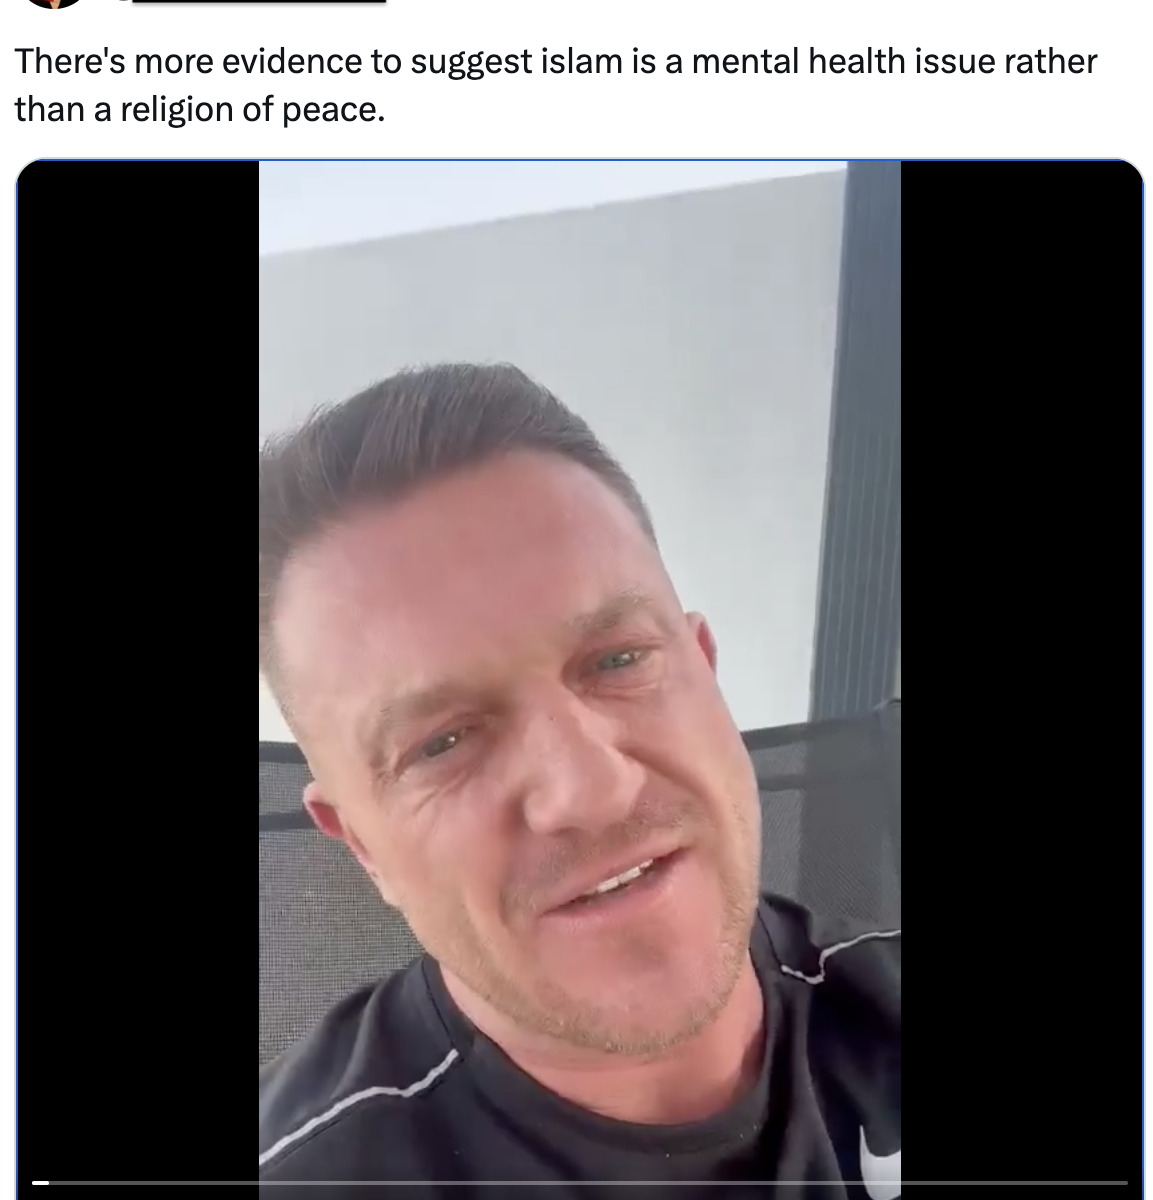Play the embedded video in the post
1153x1200 pixels.
[x=580, y=680]
